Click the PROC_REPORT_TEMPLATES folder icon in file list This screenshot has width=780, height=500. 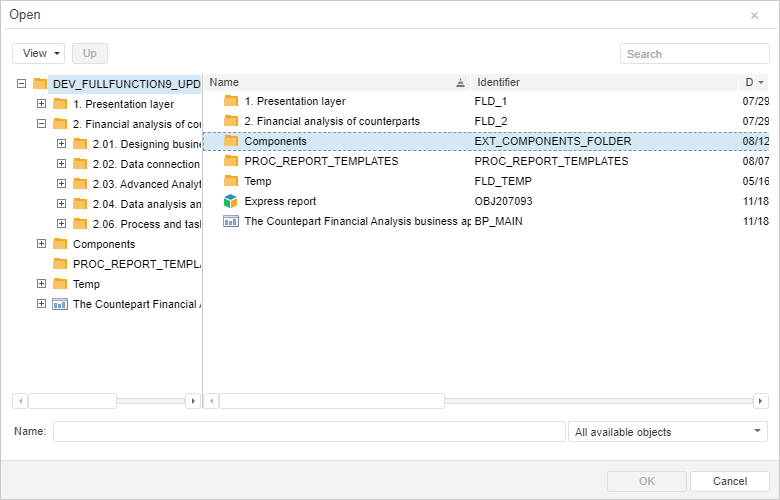(x=231, y=161)
